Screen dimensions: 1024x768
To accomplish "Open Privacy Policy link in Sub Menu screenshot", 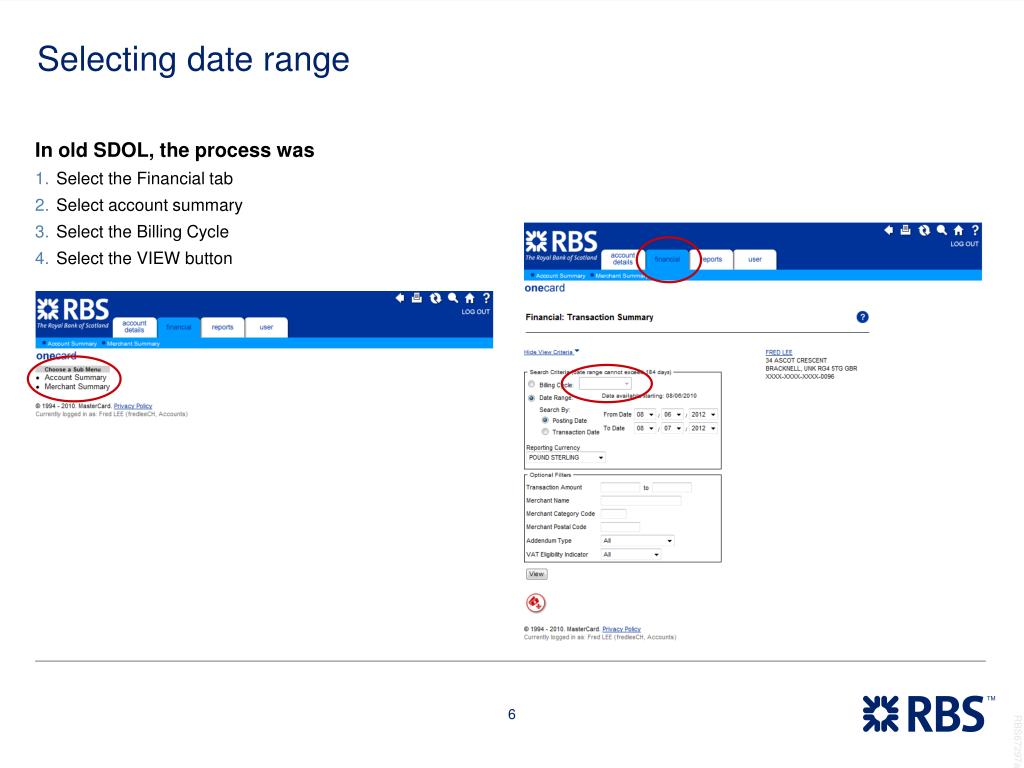I will [x=133, y=406].
